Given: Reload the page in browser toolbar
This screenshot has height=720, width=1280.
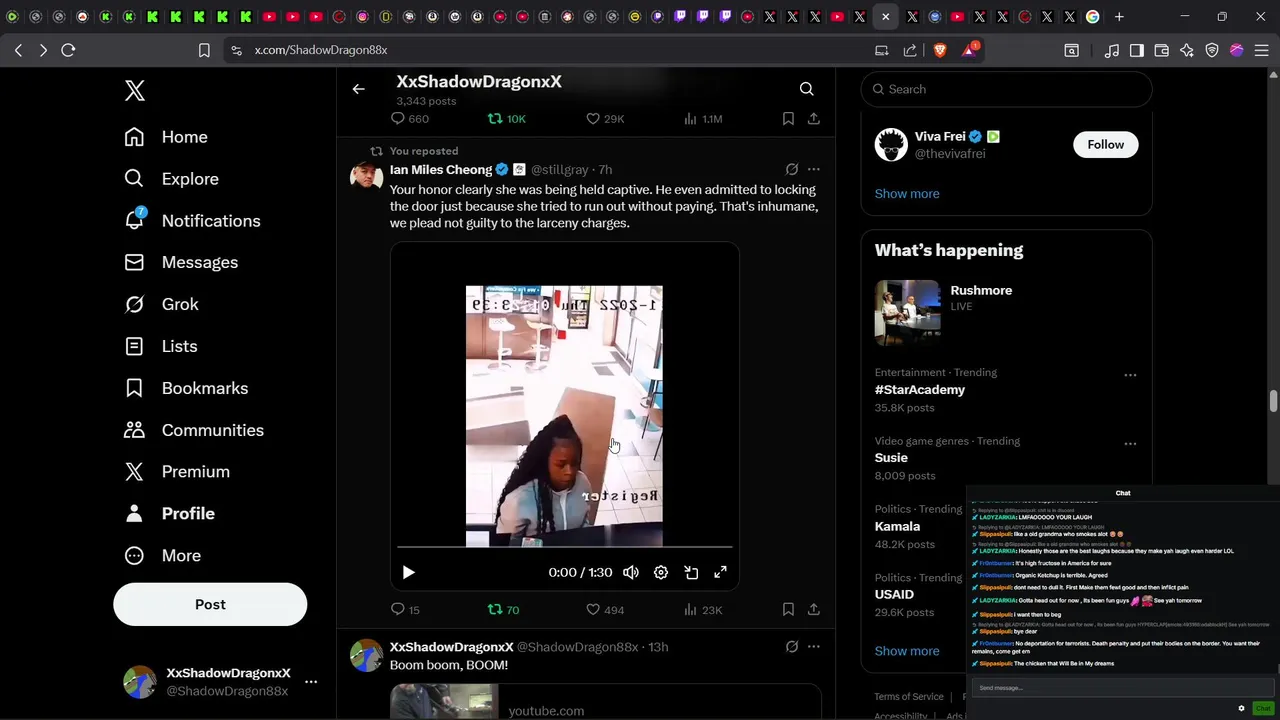Looking at the screenshot, I should point(68,50).
